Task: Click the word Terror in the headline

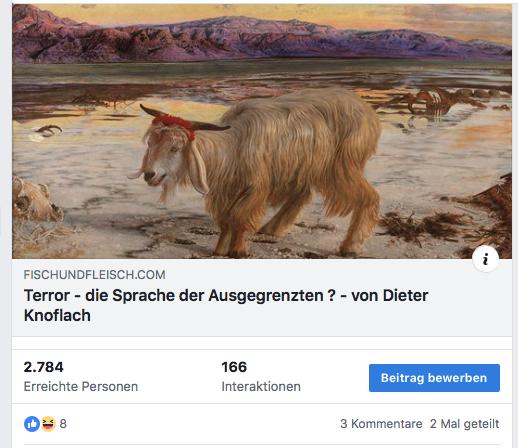Action: click(x=47, y=295)
